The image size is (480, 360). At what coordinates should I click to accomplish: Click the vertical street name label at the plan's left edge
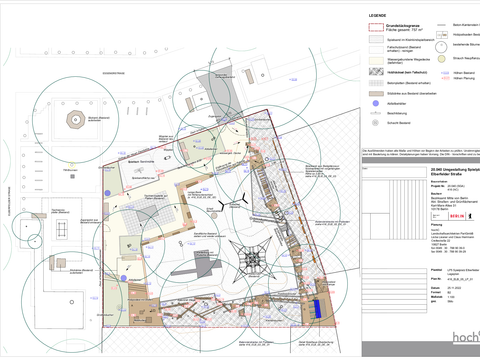(9, 201)
